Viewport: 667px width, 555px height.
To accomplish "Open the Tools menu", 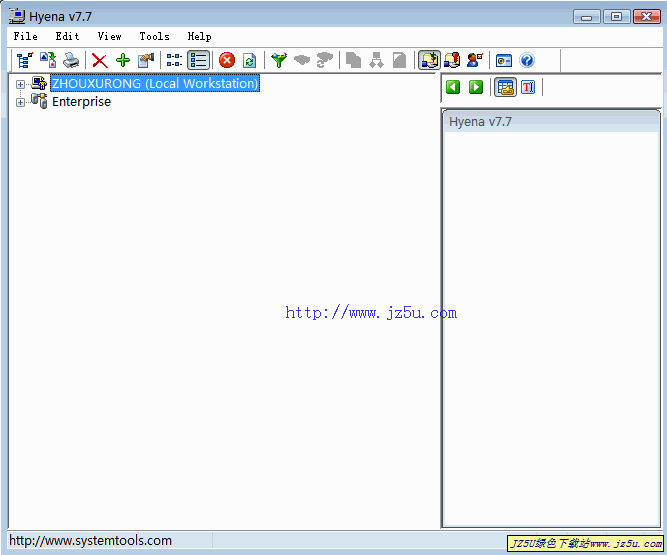I will tap(154, 37).
